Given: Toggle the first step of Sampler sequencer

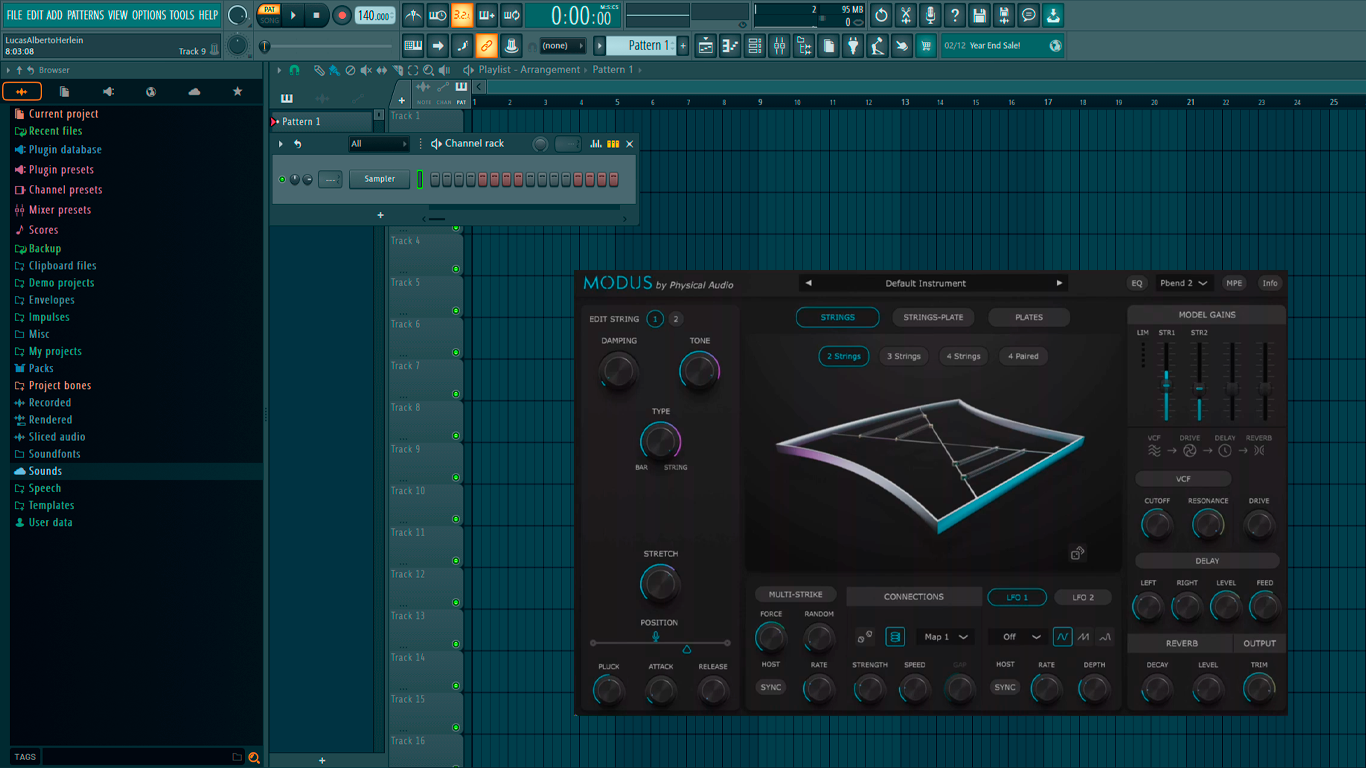Looking at the screenshot, I should coord(434,179).
